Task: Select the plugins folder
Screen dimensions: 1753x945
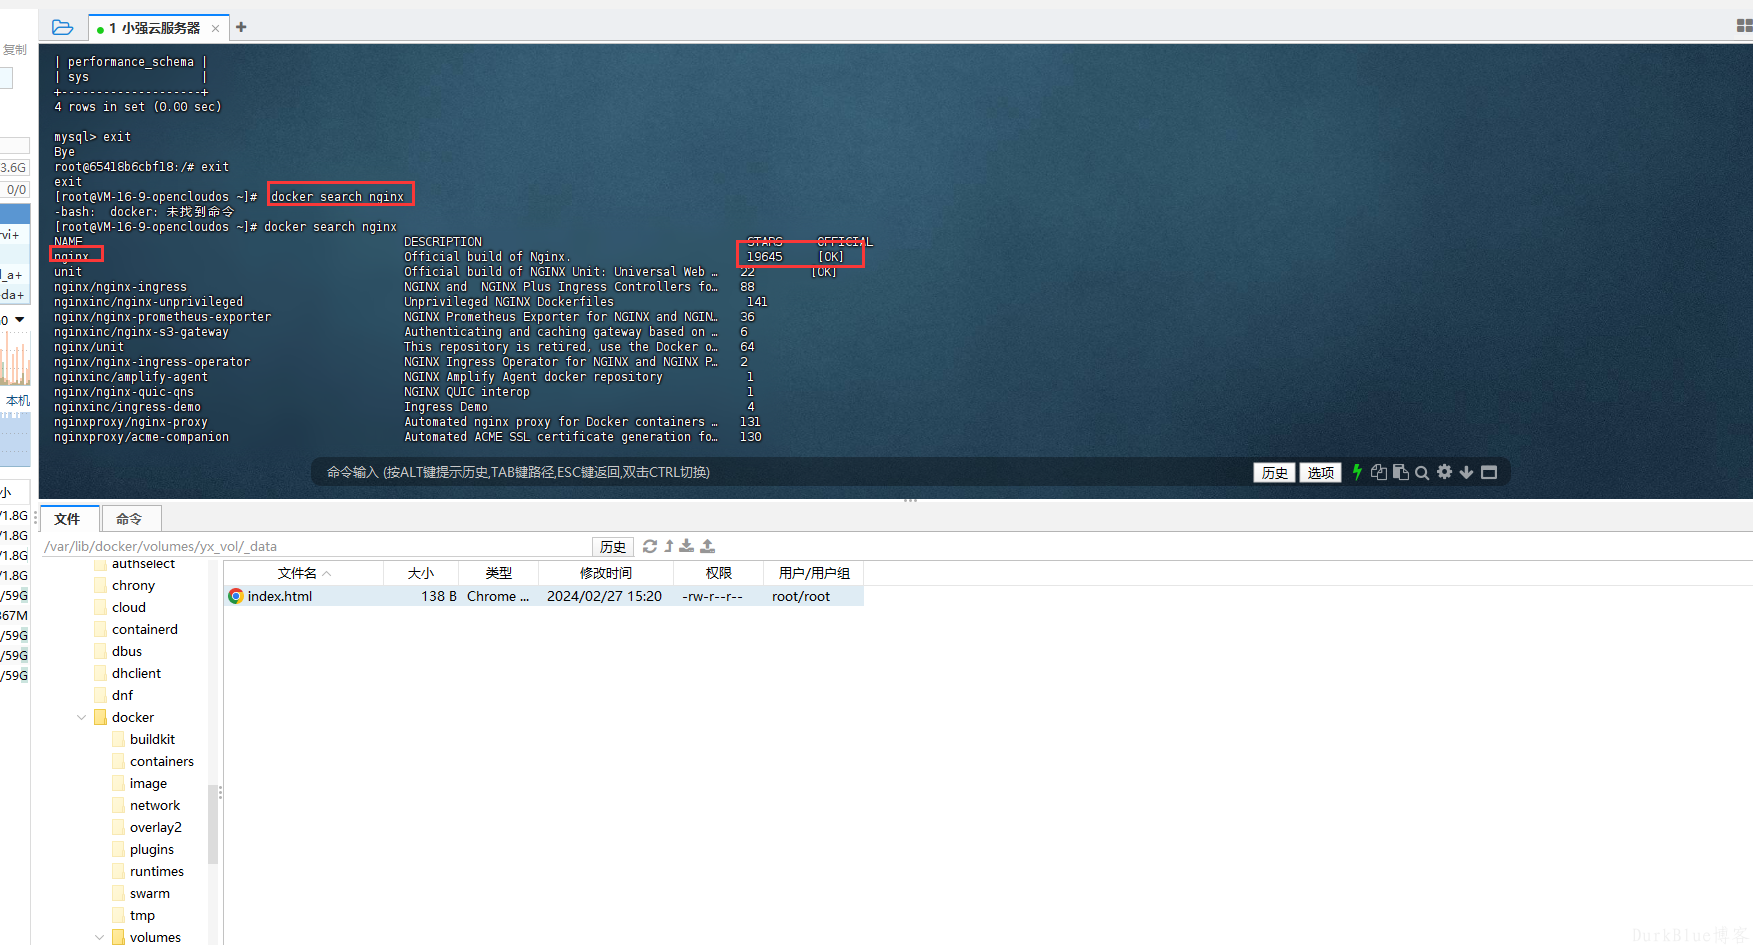Action: [x=152, y=849]
